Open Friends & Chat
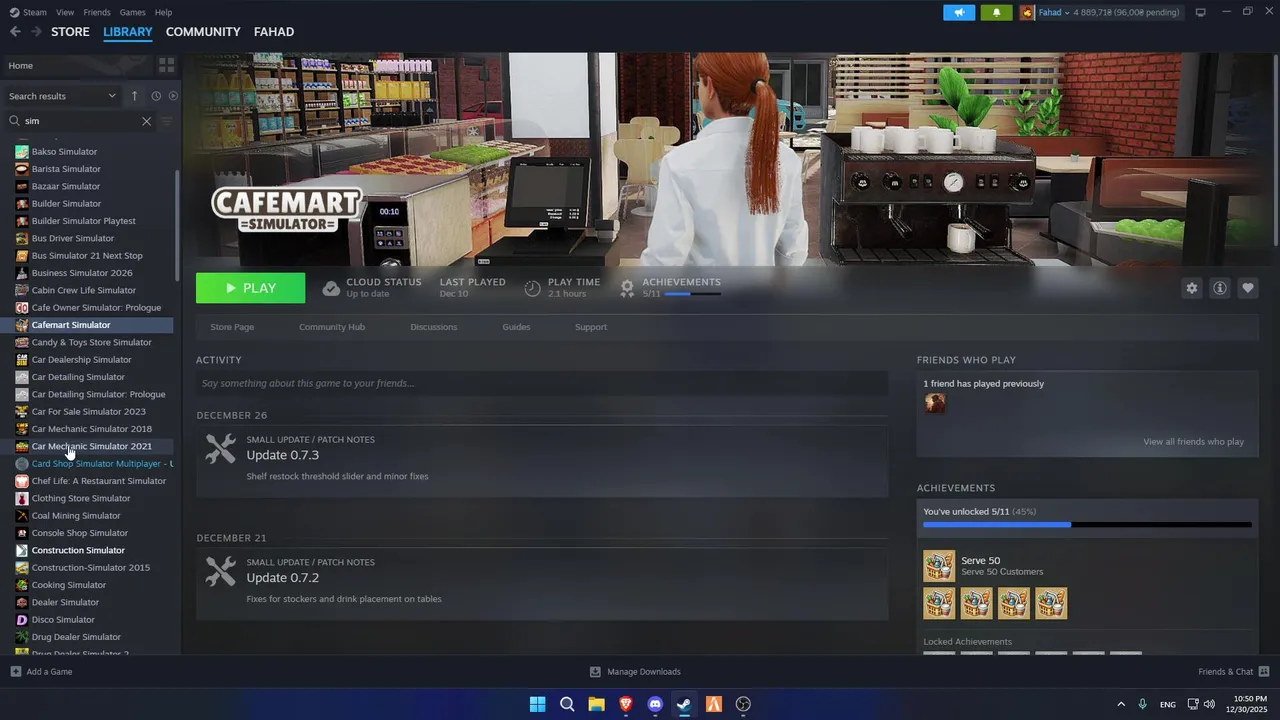1280x720 pixels. tap(1233, 672)
